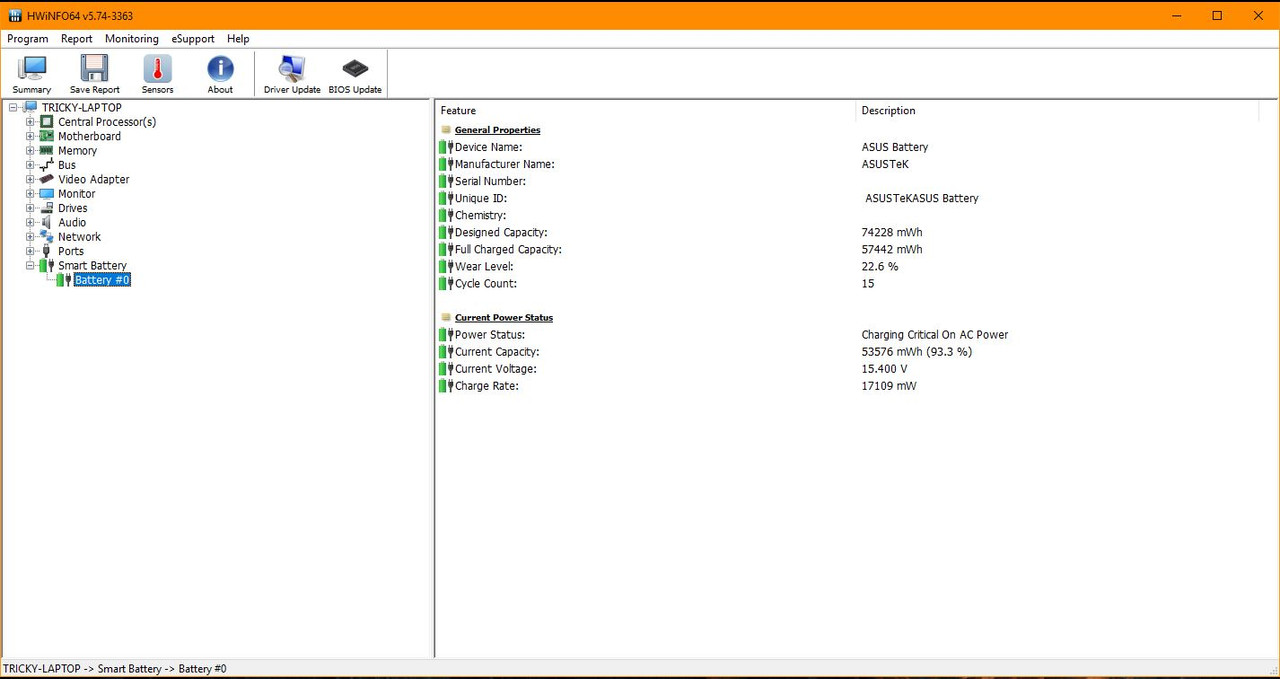Viewport: 1280px width, 679px height.
Task: Click the Ports plug icon
Action: click(47, 251)
